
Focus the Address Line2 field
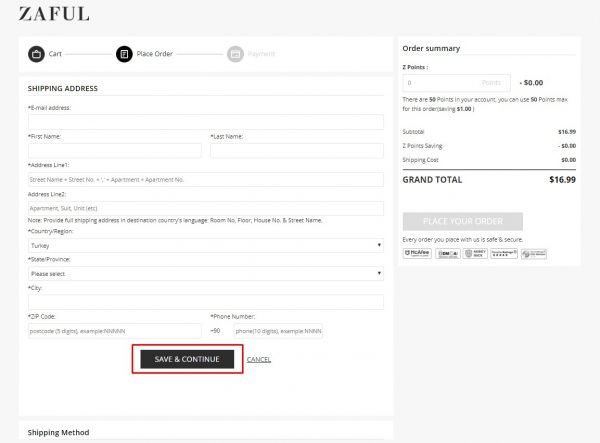[206, 208]
